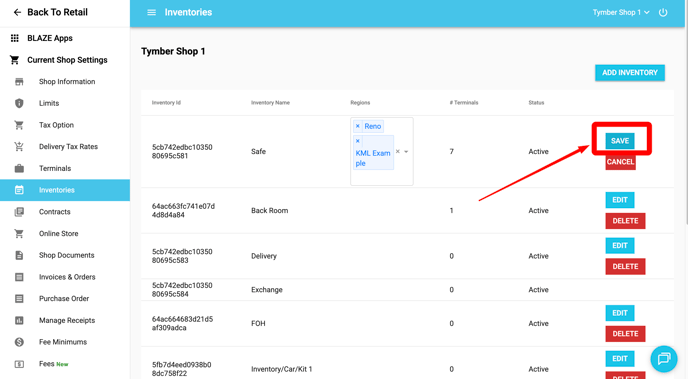This screenshot has height=379, width=688.
Task: Click the back arrow icon
Action: (x=17, y=12)
